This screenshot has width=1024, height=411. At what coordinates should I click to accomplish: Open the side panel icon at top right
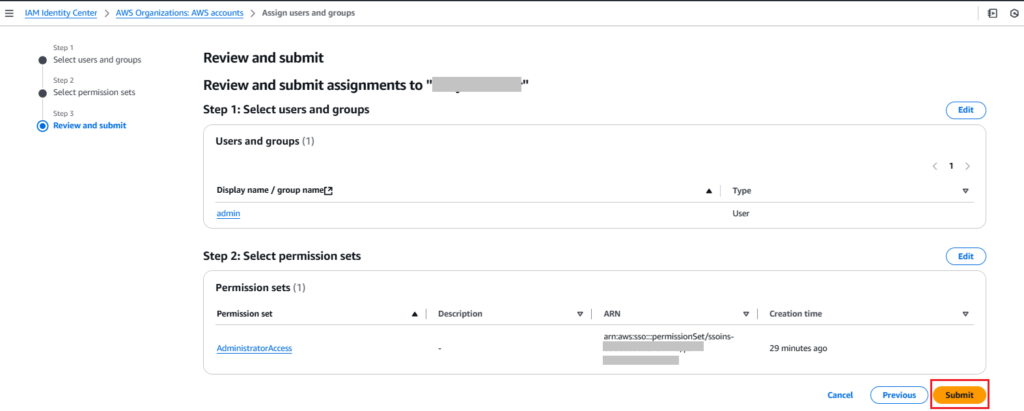[993, 13]
